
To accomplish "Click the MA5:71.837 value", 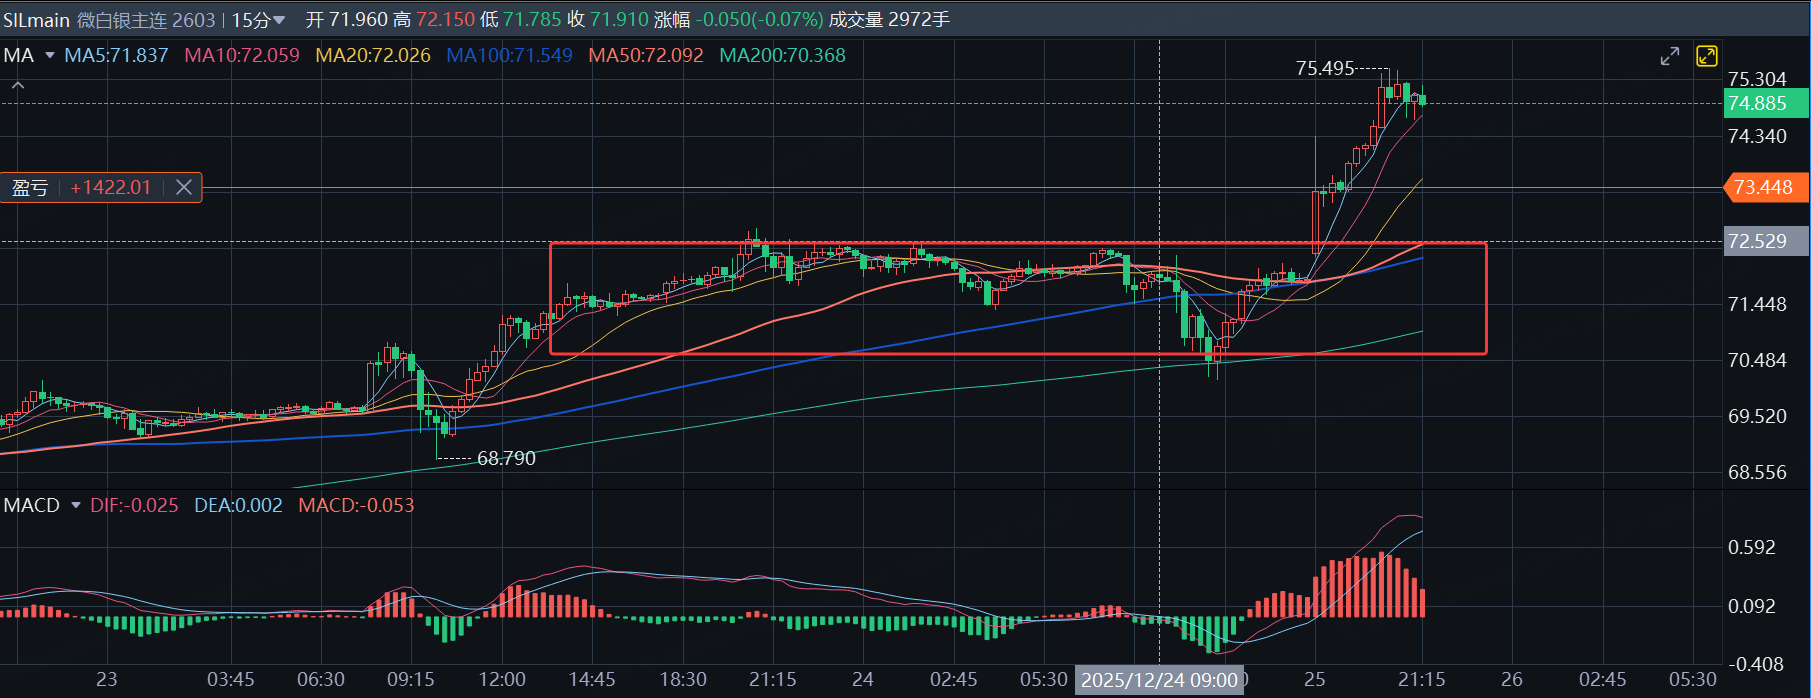I will [x=116, y=56].
